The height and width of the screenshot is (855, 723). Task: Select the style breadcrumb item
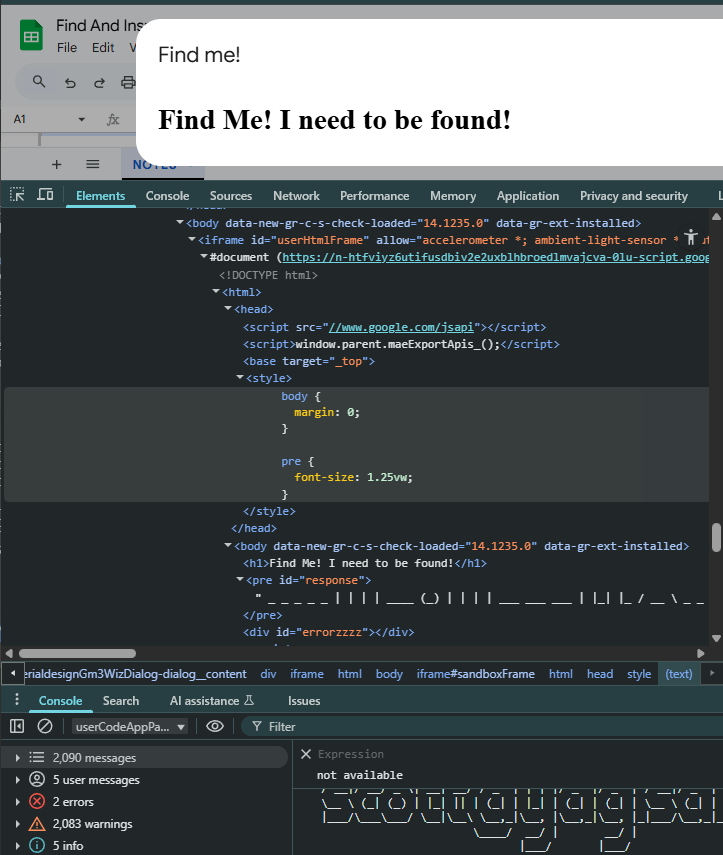pyautogui.click(x=639, y=674)
